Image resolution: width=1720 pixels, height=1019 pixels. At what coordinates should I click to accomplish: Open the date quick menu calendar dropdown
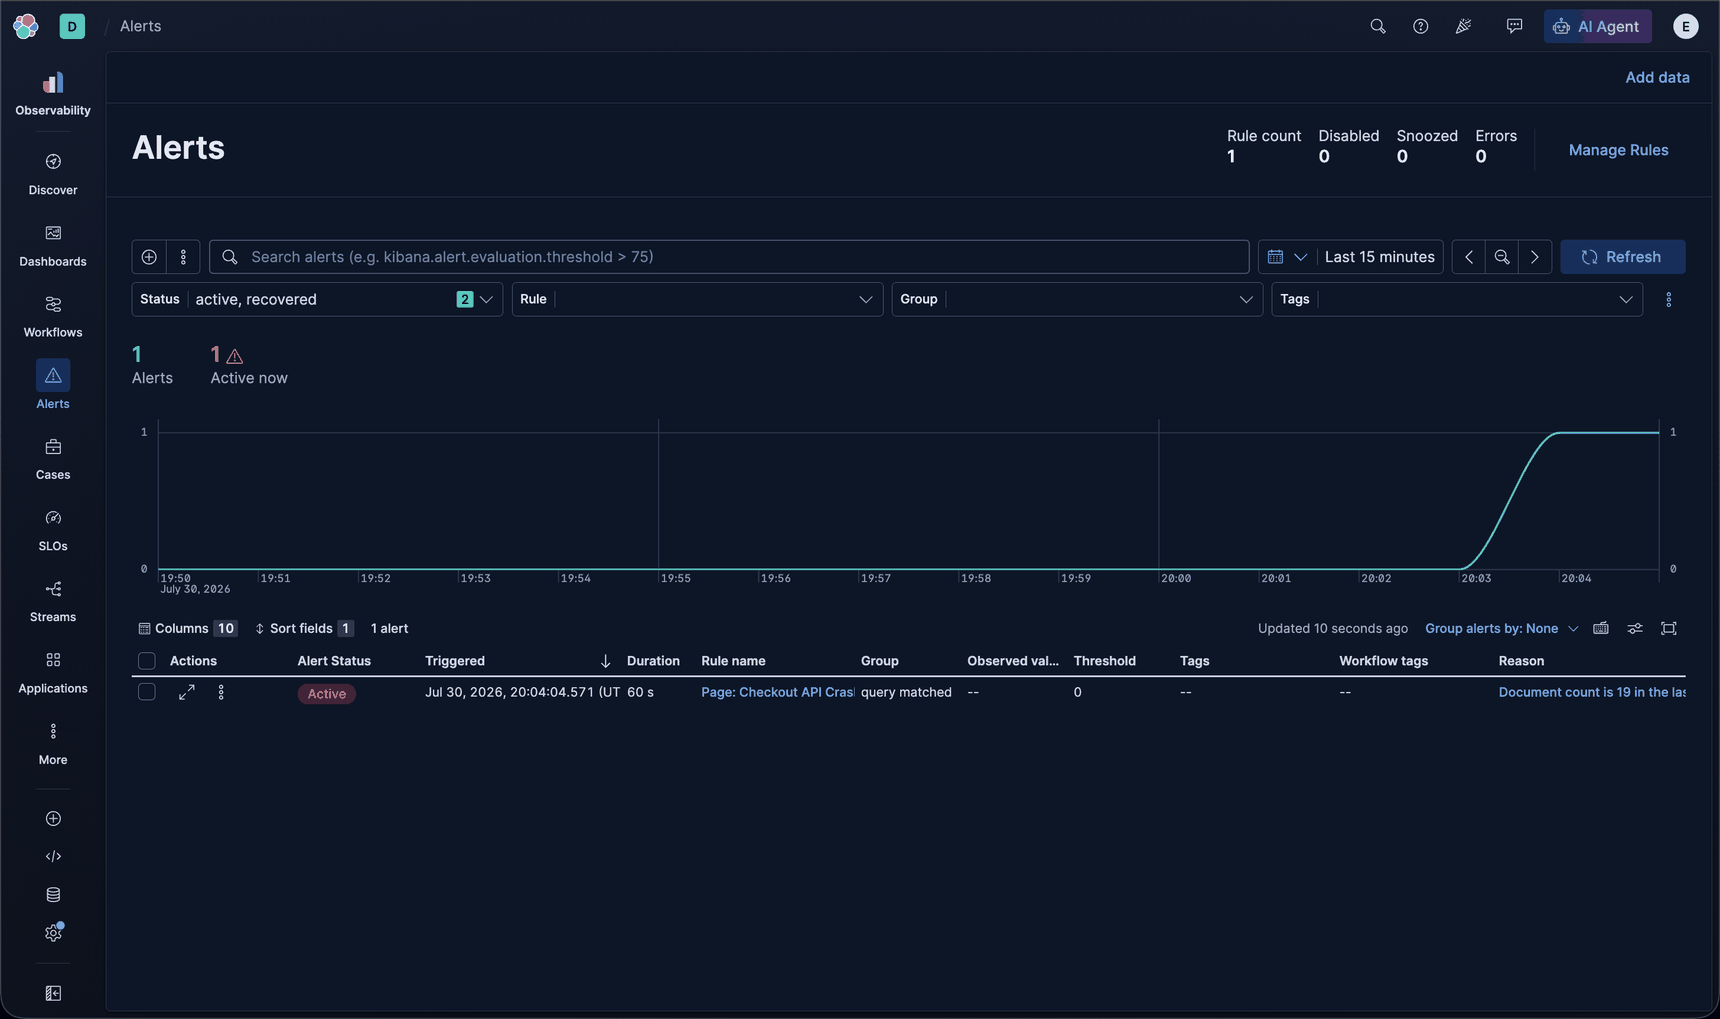coord(1287,257)
